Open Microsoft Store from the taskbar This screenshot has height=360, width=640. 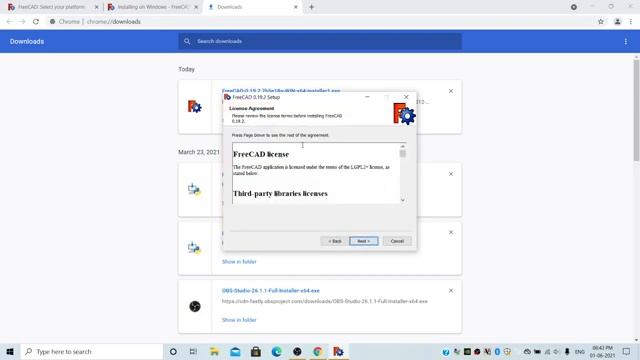pyautogui.click(x=256, y=351)
